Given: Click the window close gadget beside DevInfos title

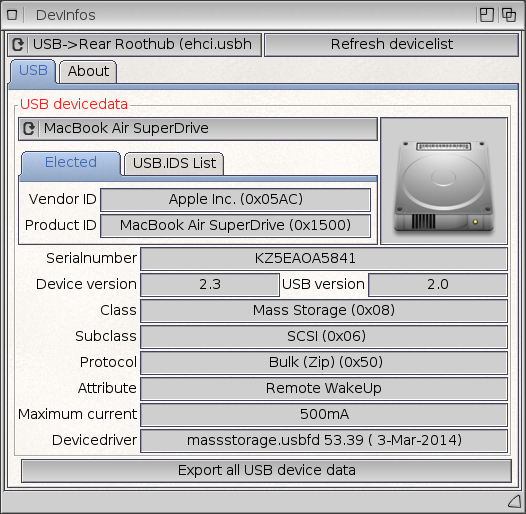Looking at the screenshot, I should [x=12, y=15].
